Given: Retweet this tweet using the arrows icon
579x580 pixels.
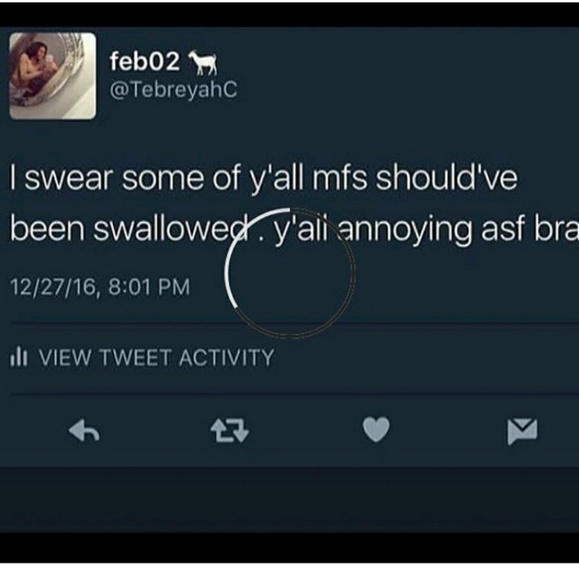Looking at the screenshot, I should pyautogui.click(x=230, y=431).
